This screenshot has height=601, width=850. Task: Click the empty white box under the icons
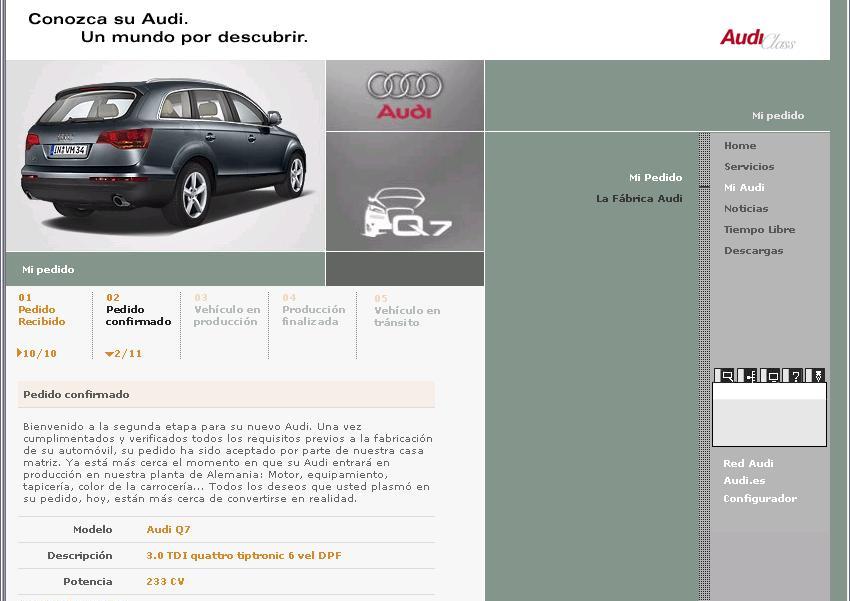click(x=769, y=414)
